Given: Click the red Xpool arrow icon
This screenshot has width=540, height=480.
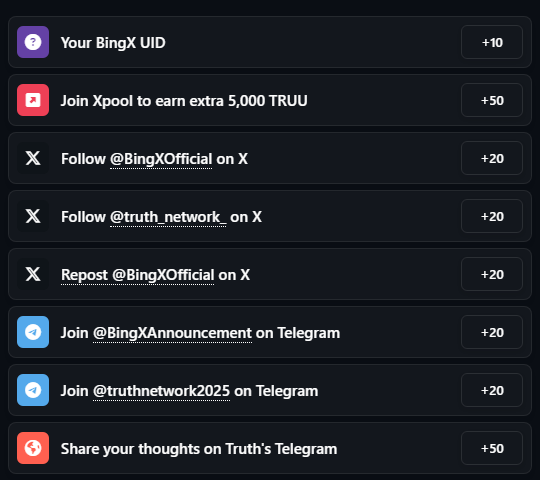Looking at the screenshot, I should 33,100.
